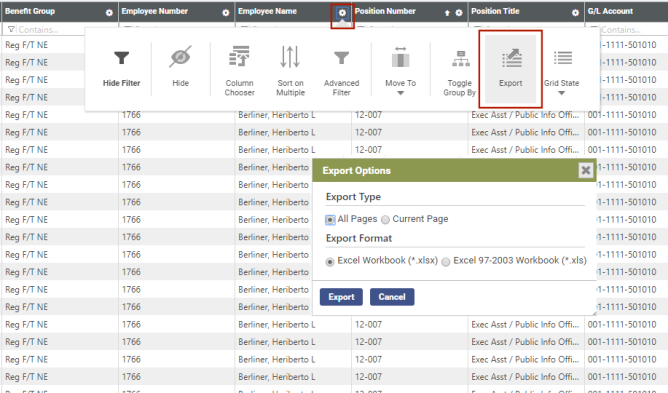This screenshot has height=393, width=668.
Task: Click the Benefit Group column header
Action: 30,12
